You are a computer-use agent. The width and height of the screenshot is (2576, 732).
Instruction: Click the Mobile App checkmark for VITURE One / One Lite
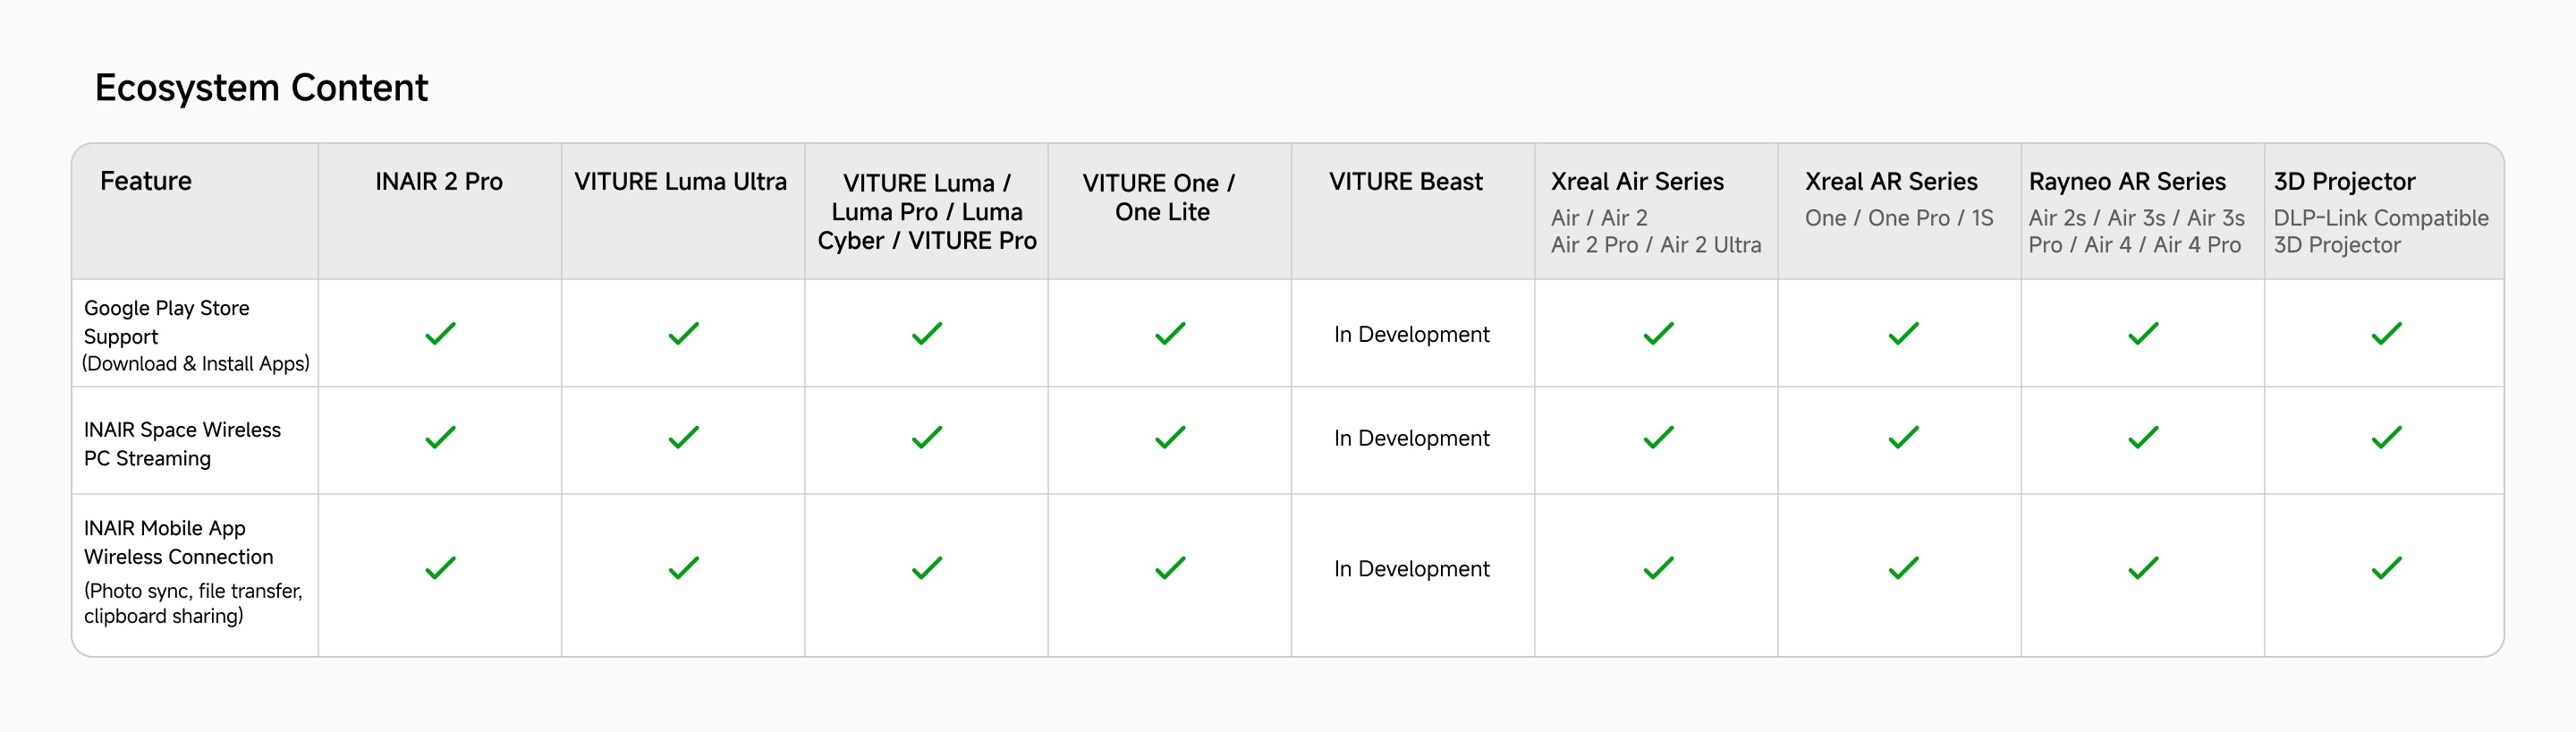tap(1170, 568)
